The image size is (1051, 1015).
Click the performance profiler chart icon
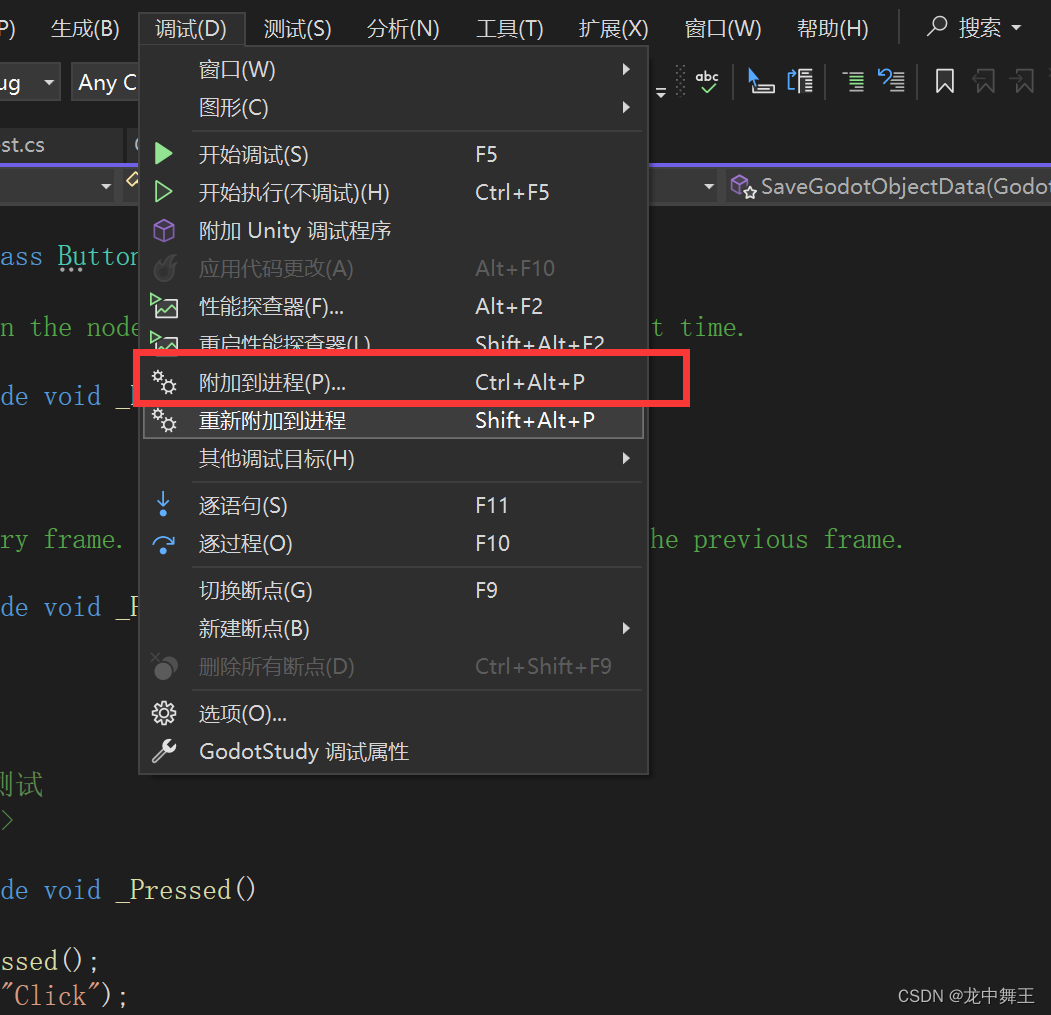pos(164,306)
